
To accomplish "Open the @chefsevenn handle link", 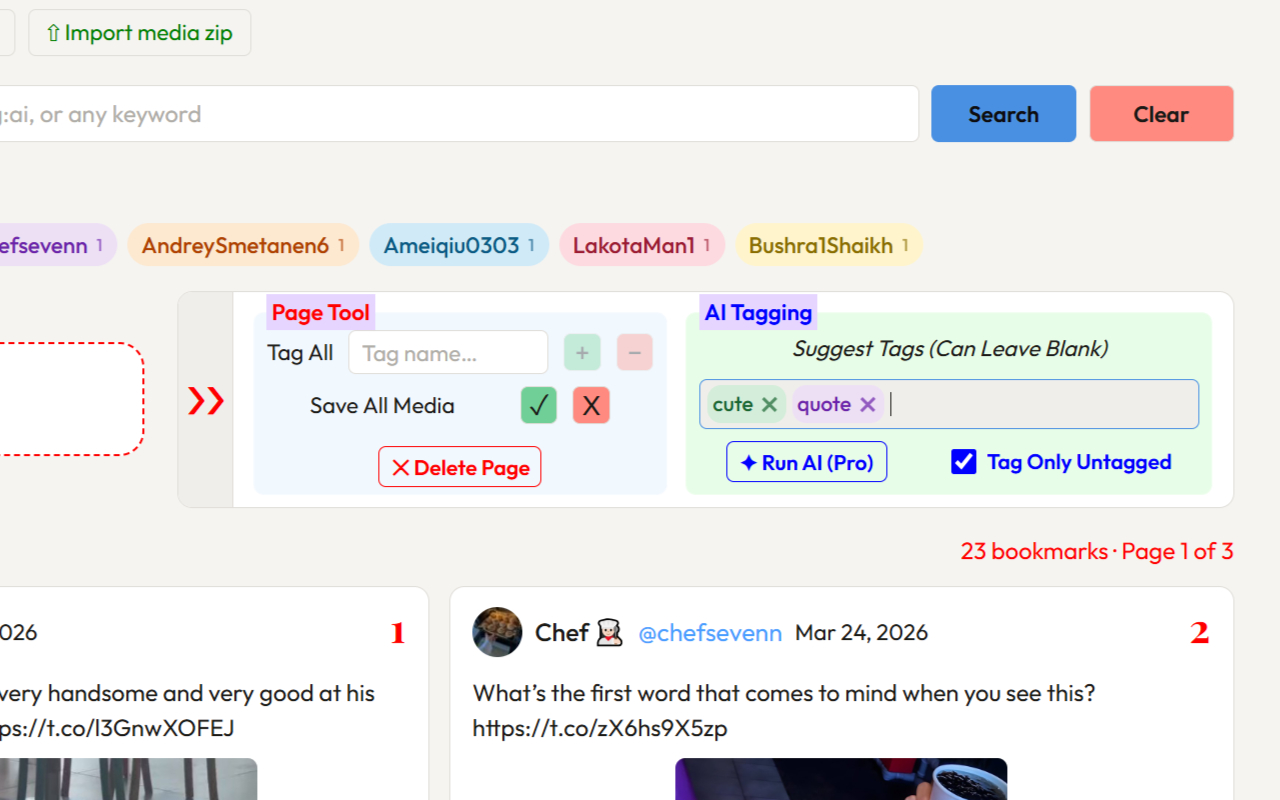I will click(710, 633).
